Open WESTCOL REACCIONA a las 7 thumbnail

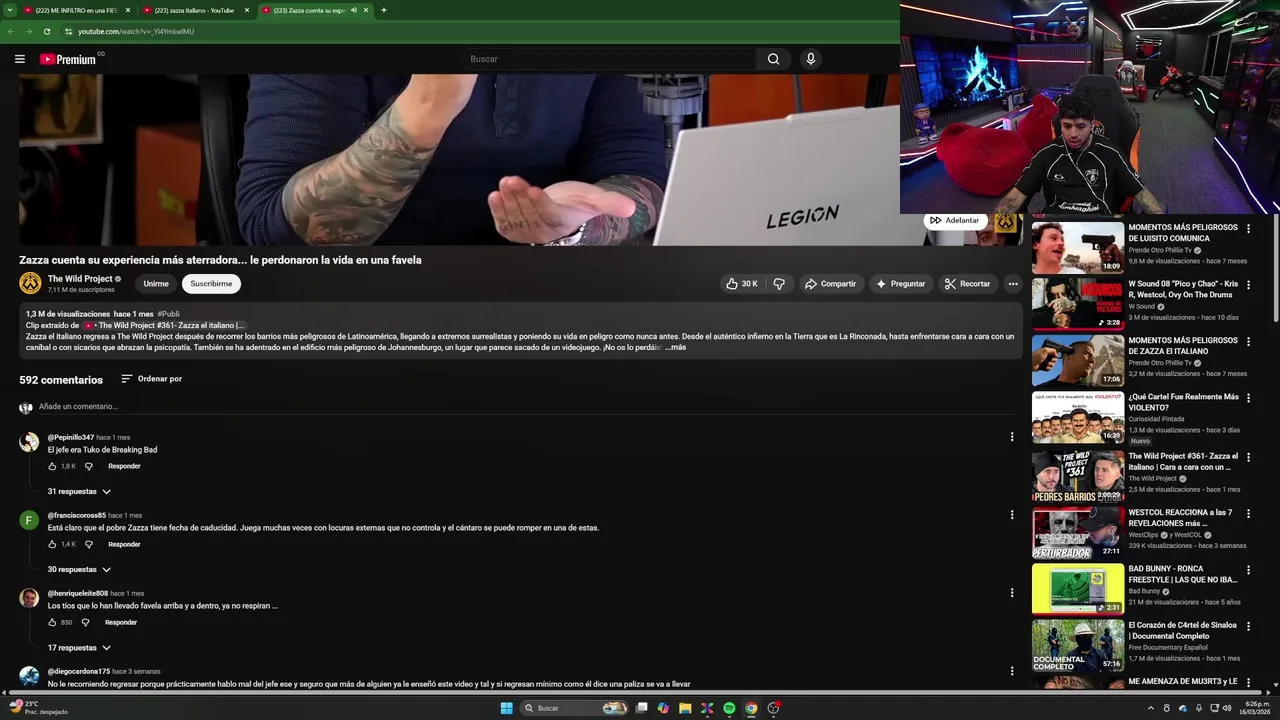pos(1078,532)
